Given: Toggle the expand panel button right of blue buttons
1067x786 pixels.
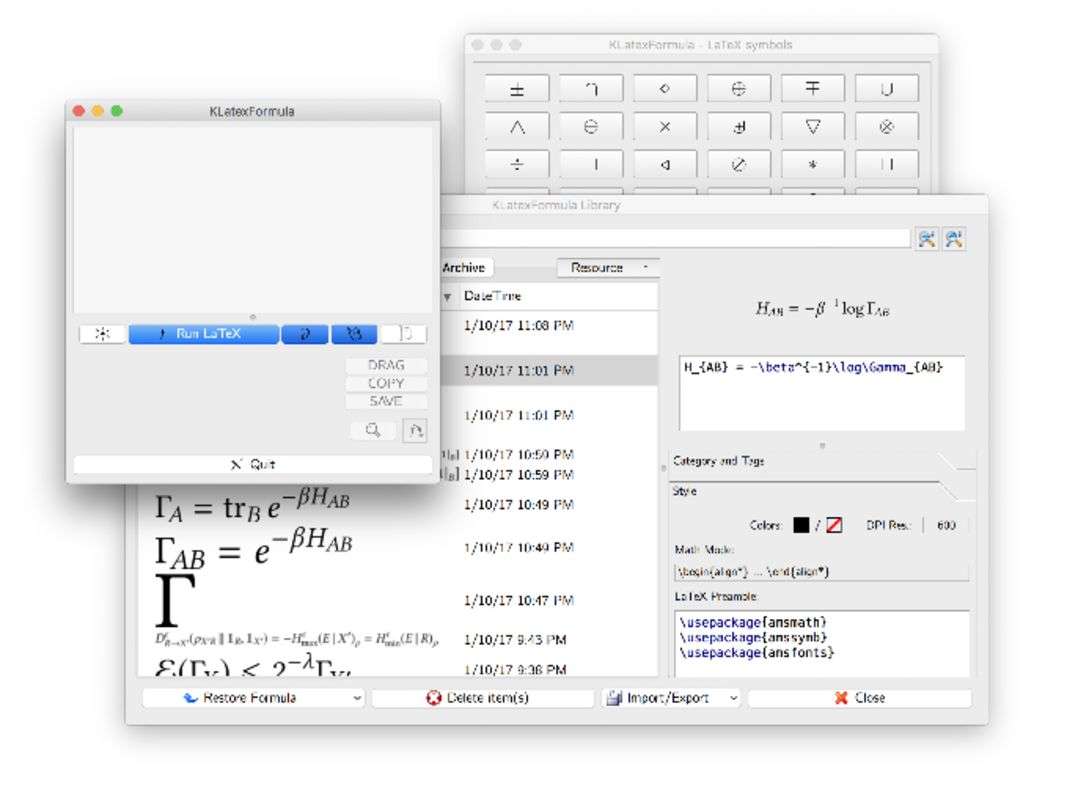Looking at the screenshot, I should 404,334.
